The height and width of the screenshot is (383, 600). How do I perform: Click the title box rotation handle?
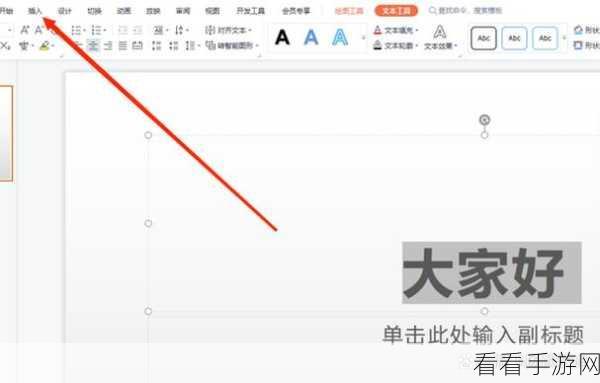(x=484, y=120)
